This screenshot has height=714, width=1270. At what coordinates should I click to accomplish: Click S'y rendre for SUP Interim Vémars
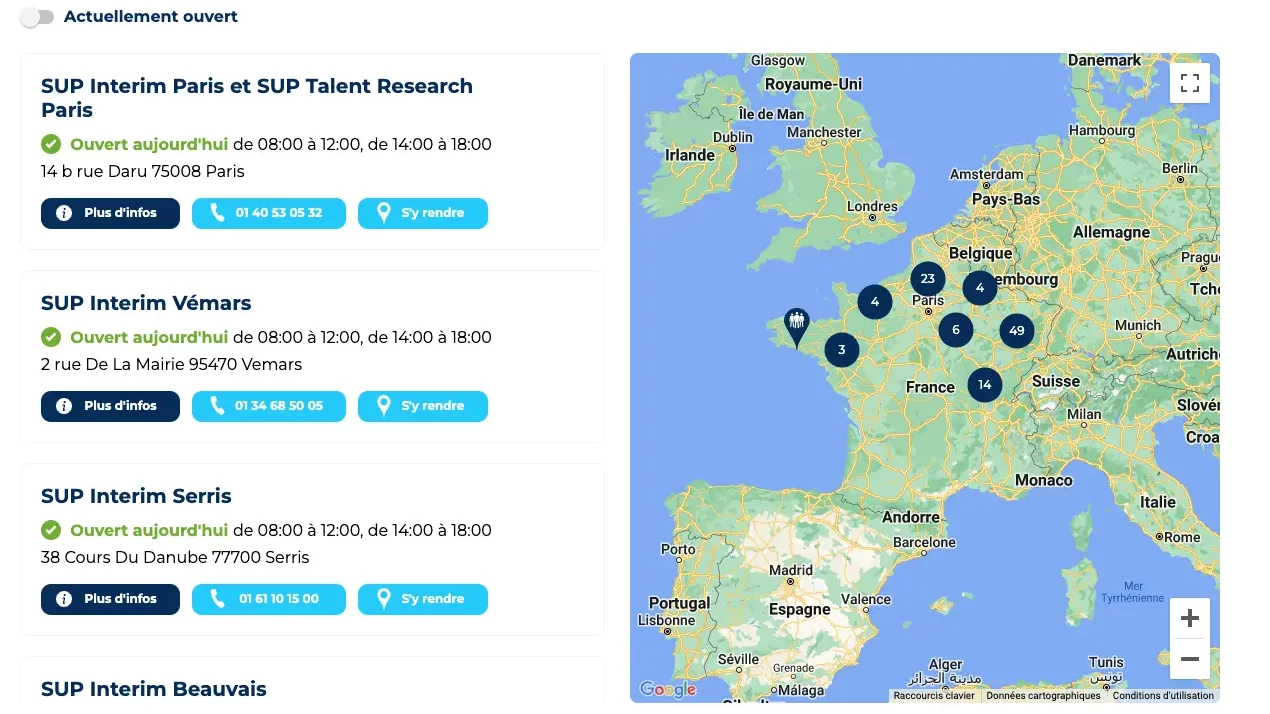pyautogui.click(x=423, y=406)
